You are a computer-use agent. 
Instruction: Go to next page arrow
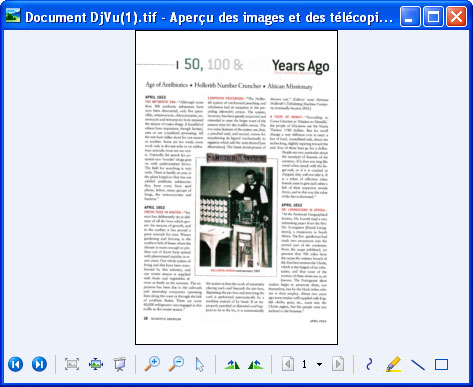coord(338,364)
